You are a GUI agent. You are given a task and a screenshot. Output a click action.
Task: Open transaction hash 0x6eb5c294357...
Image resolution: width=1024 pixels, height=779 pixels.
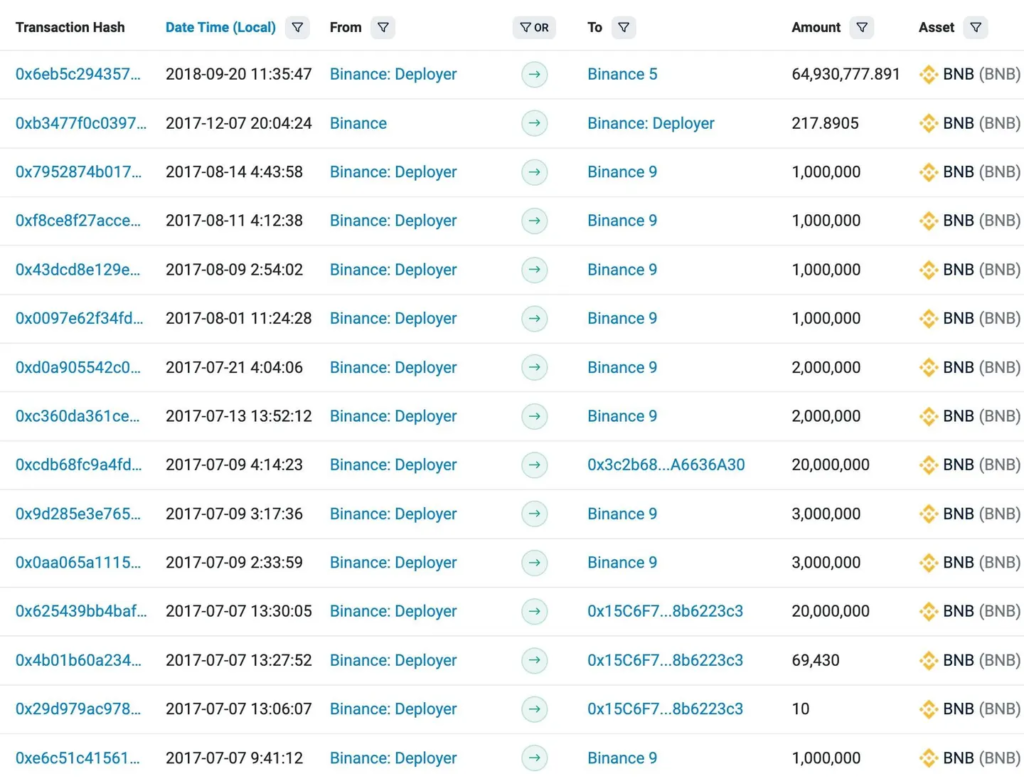pyautogui.click(x=78, y=74)
